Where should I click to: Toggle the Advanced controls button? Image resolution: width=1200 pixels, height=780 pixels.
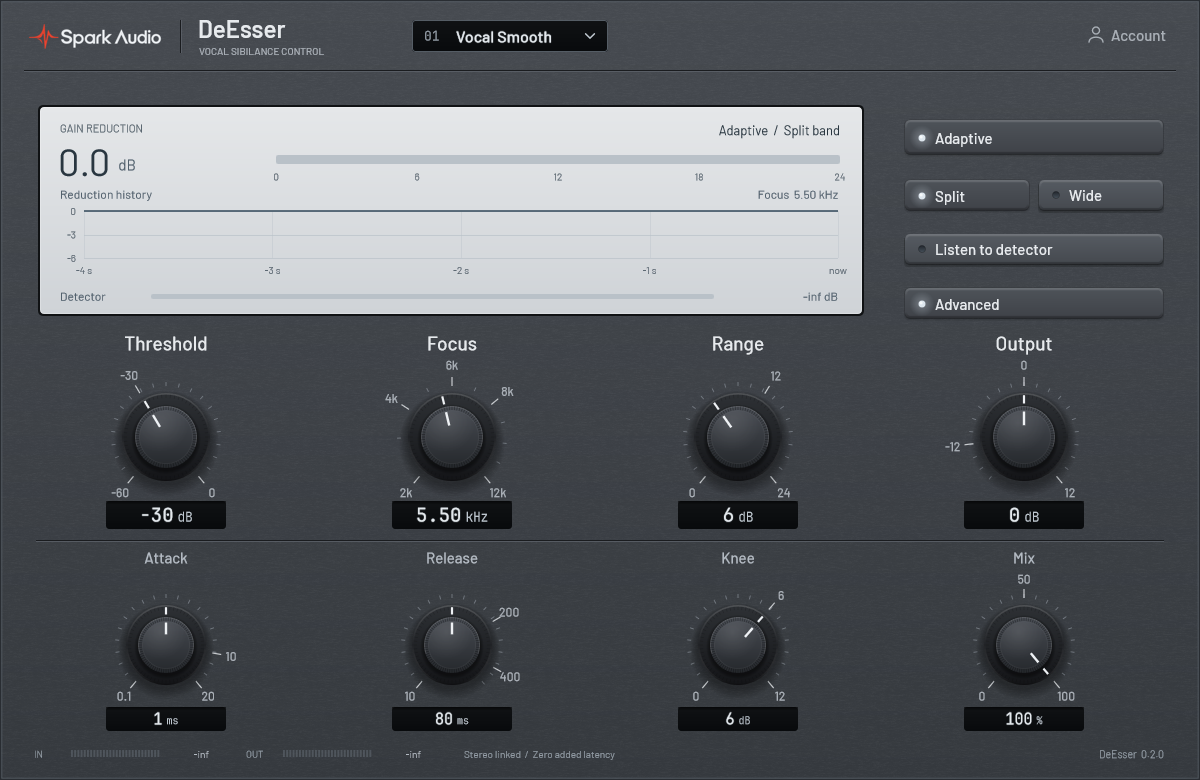[x=1034, y=304]
